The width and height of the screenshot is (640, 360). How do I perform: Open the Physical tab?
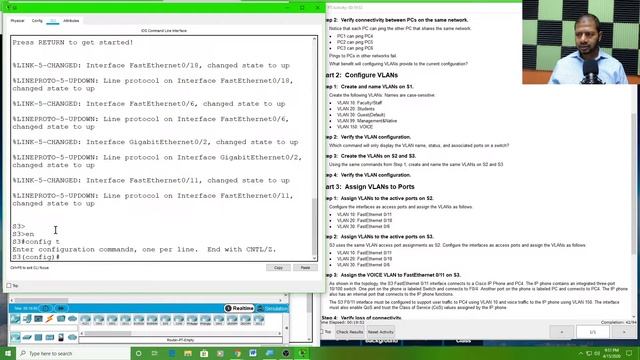[x=17, y=20]
